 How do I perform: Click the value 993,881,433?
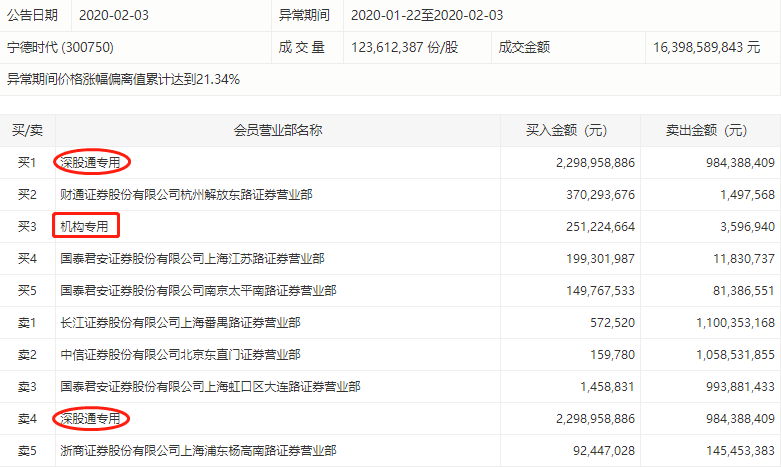[740, 387]
